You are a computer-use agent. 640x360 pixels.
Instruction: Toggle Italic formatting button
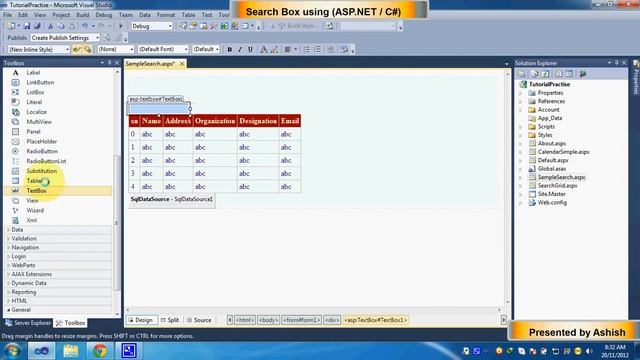point(240,49)
